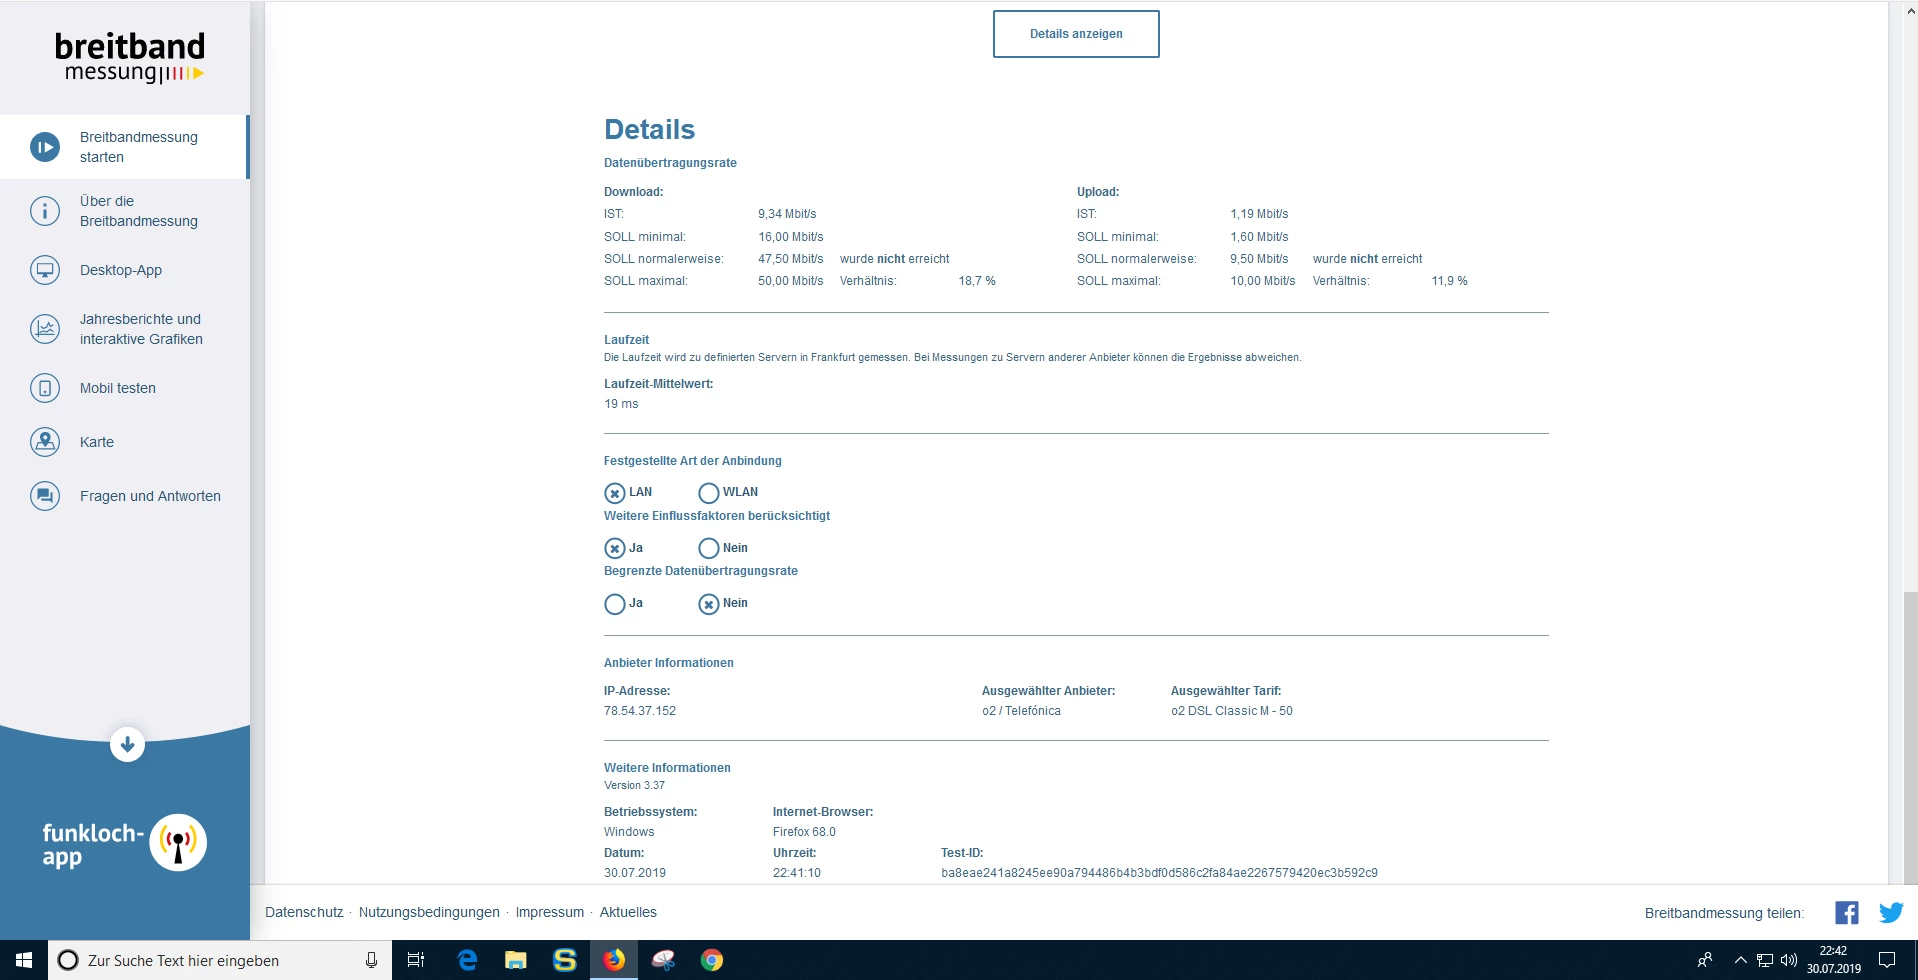Open File Explorer from the taskbar
Viewport: 1918px width, 980px height.
pyautogui.click(x=516, y=960)
